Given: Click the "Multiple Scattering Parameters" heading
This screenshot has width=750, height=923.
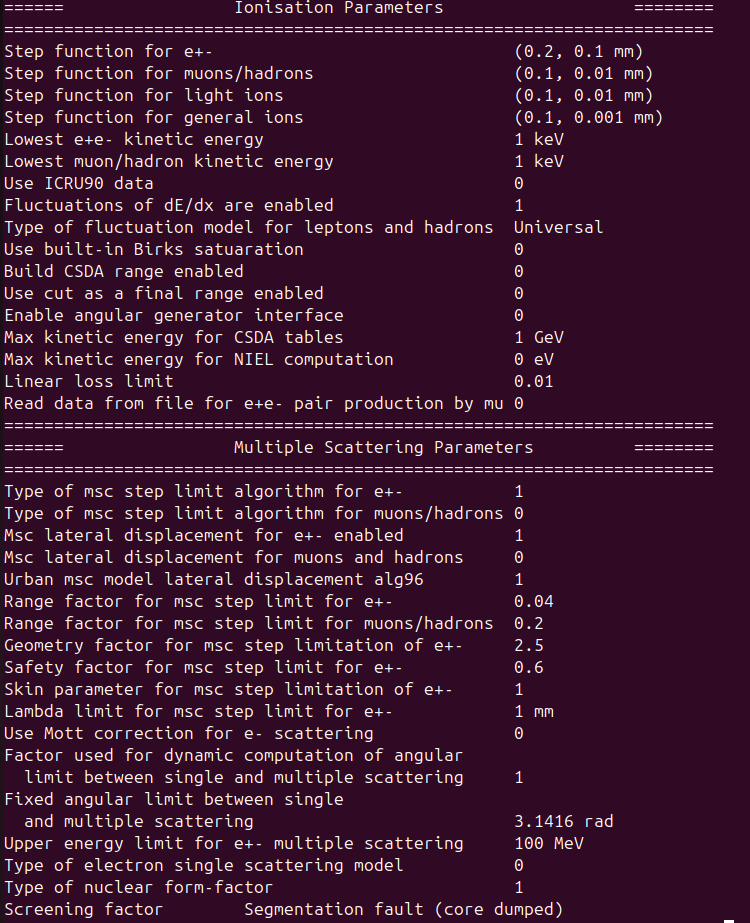Looking at the screenshot, I should pyautogui.click(x=383, y=448).
